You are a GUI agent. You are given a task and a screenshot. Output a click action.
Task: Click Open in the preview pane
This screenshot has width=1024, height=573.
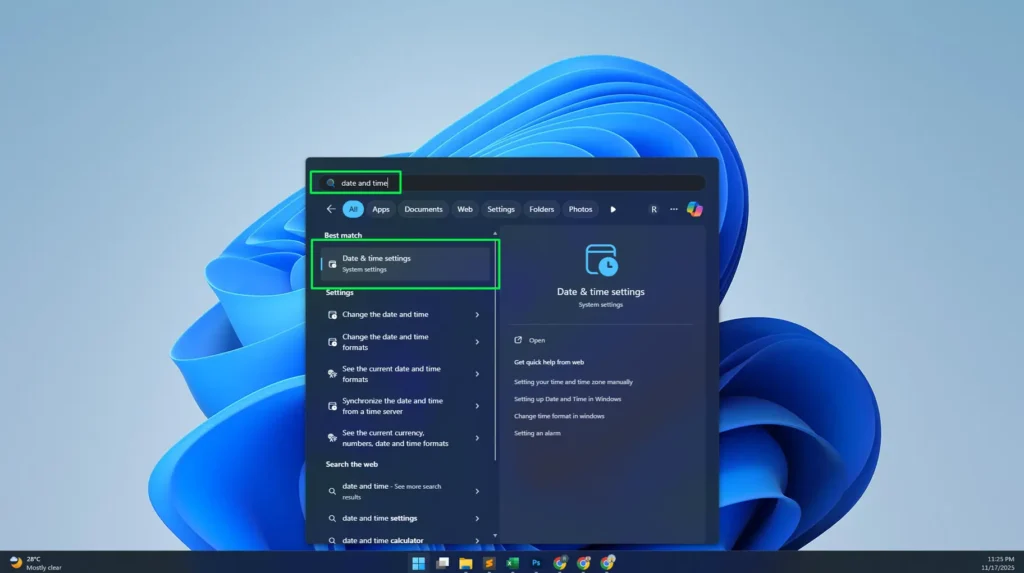[x=537, y=340]
